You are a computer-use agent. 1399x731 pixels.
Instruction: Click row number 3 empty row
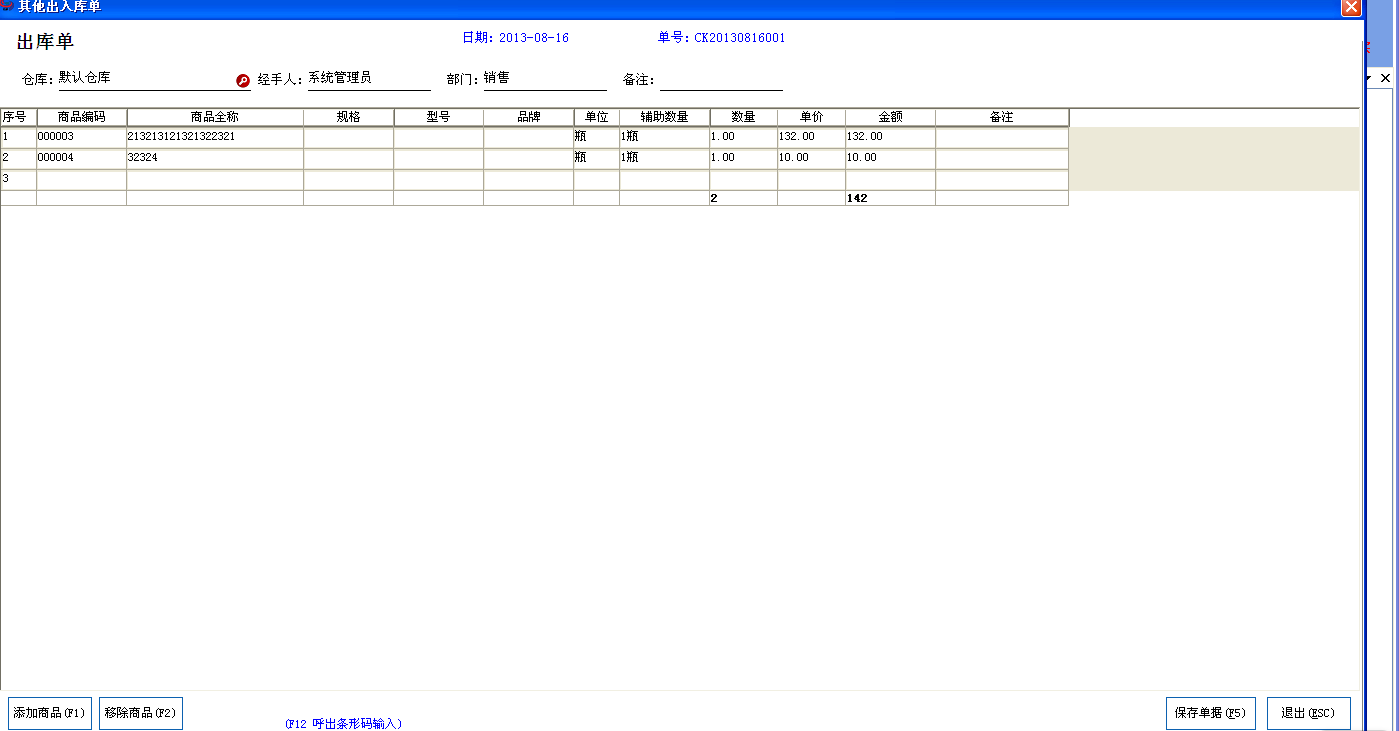pyautogui.click(x=18, y=179)
